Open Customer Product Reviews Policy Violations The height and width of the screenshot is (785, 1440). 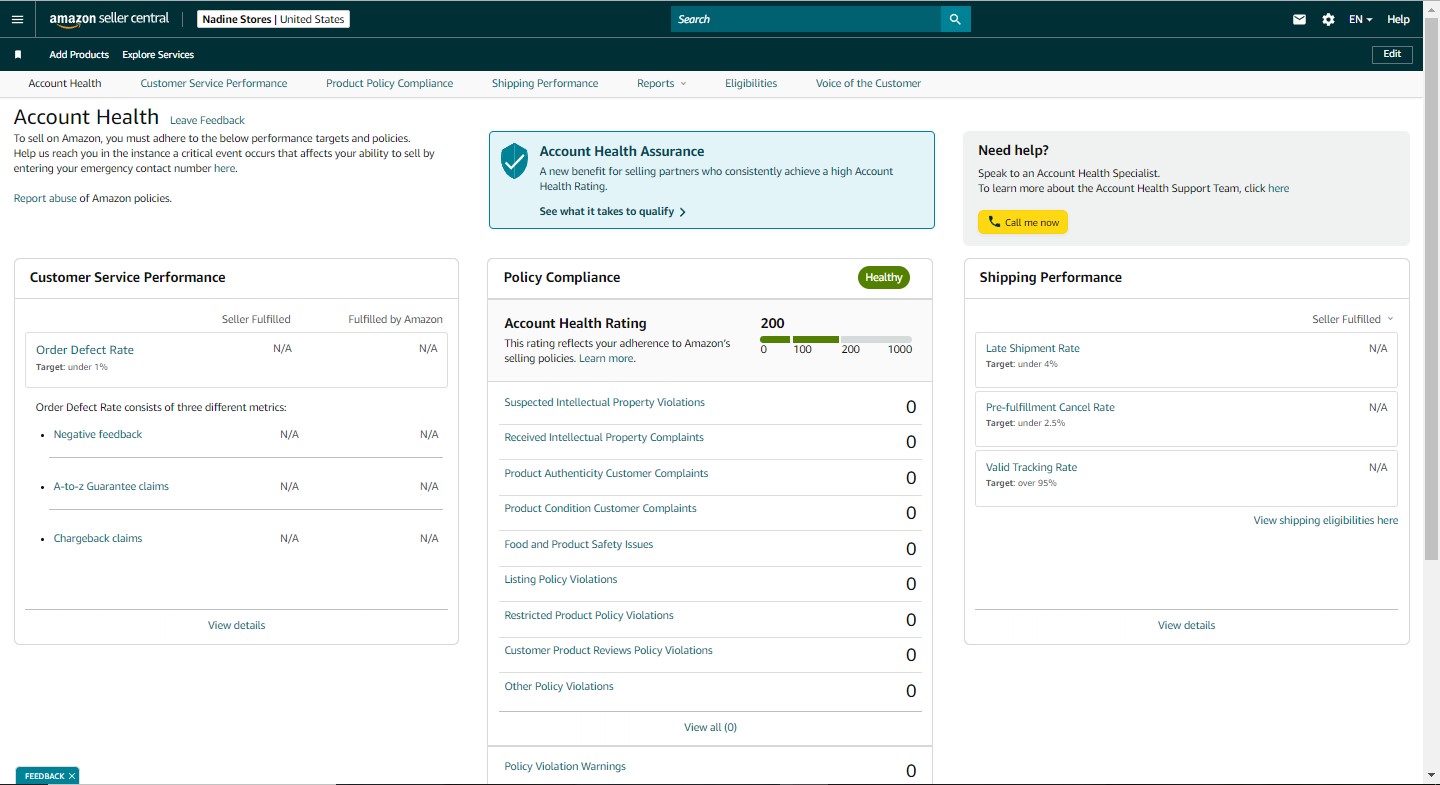(x=608, y=650)
